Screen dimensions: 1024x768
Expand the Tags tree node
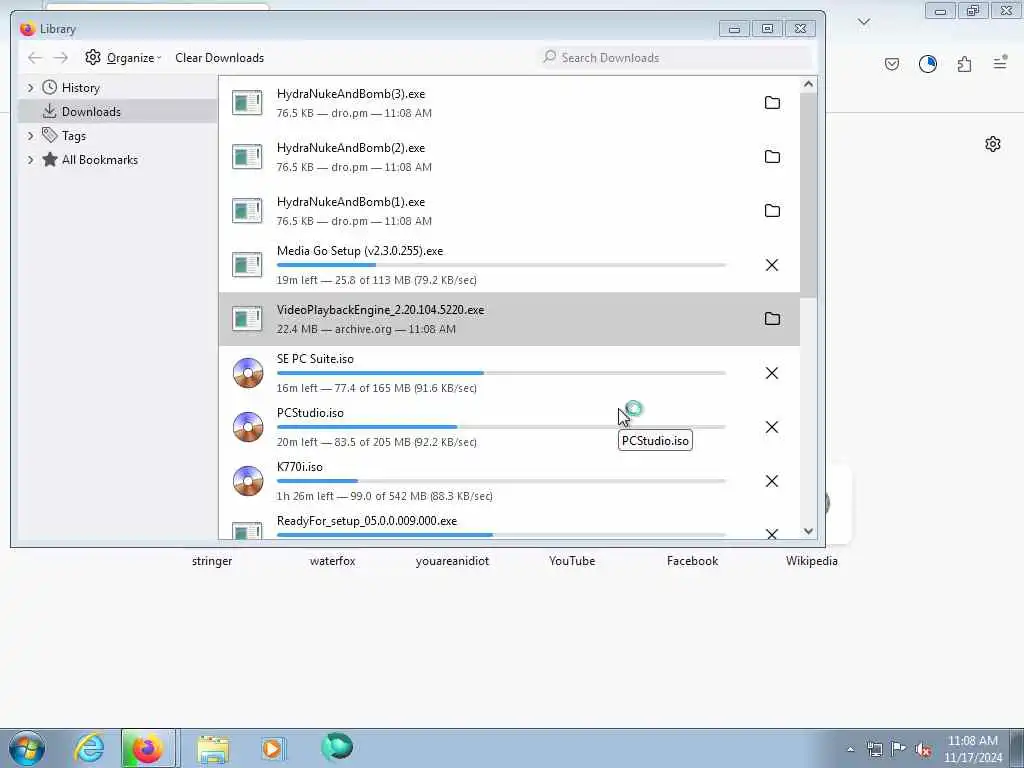pyautogui.click(x=30, y=136)
